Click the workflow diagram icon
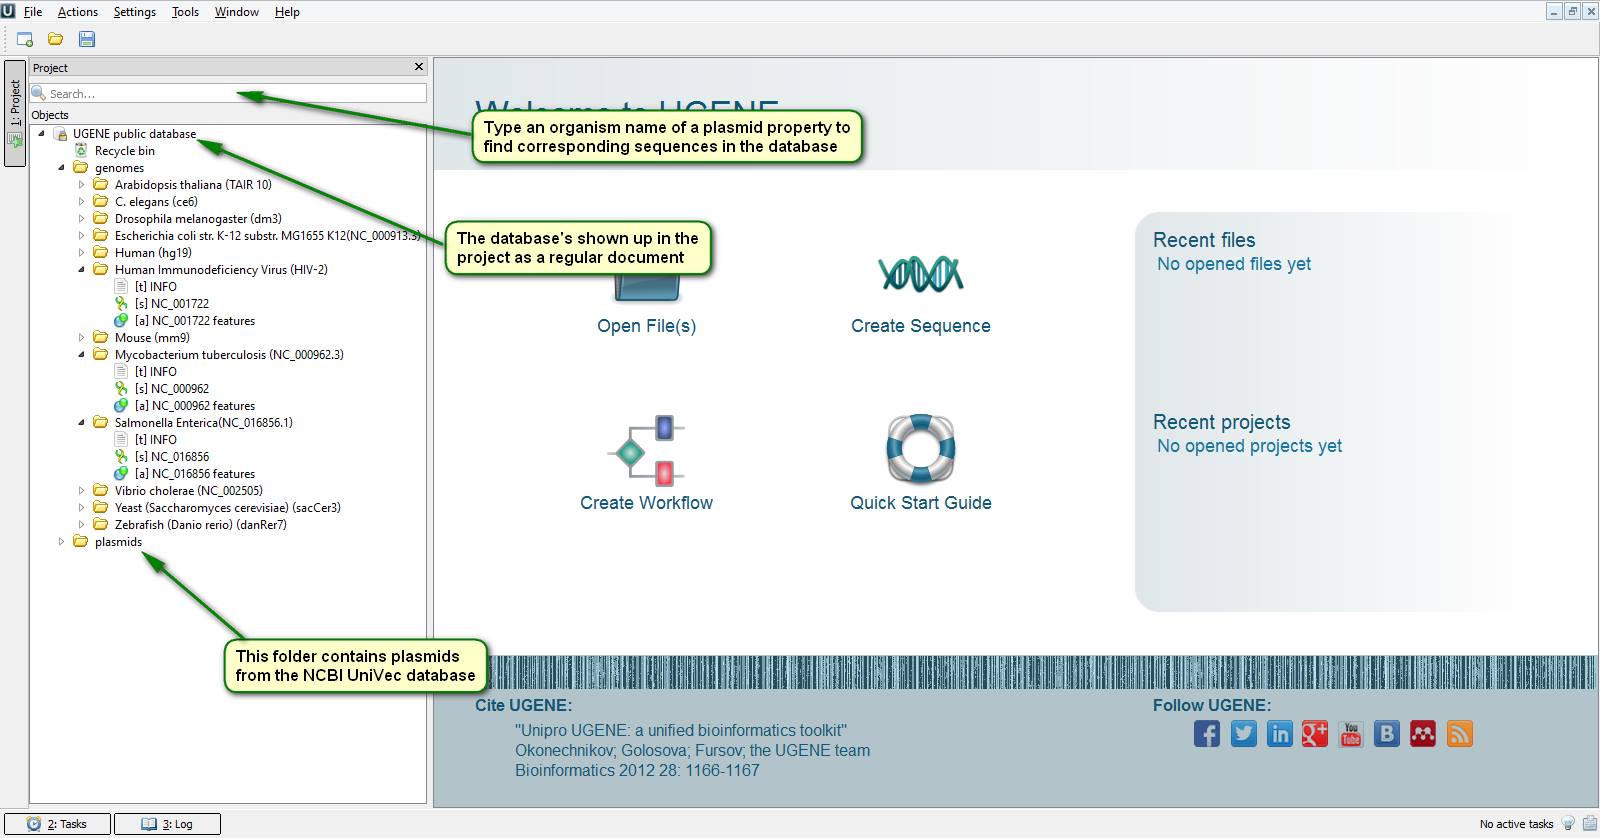This screenshot has height=838, width=1600. click(646, 450)
